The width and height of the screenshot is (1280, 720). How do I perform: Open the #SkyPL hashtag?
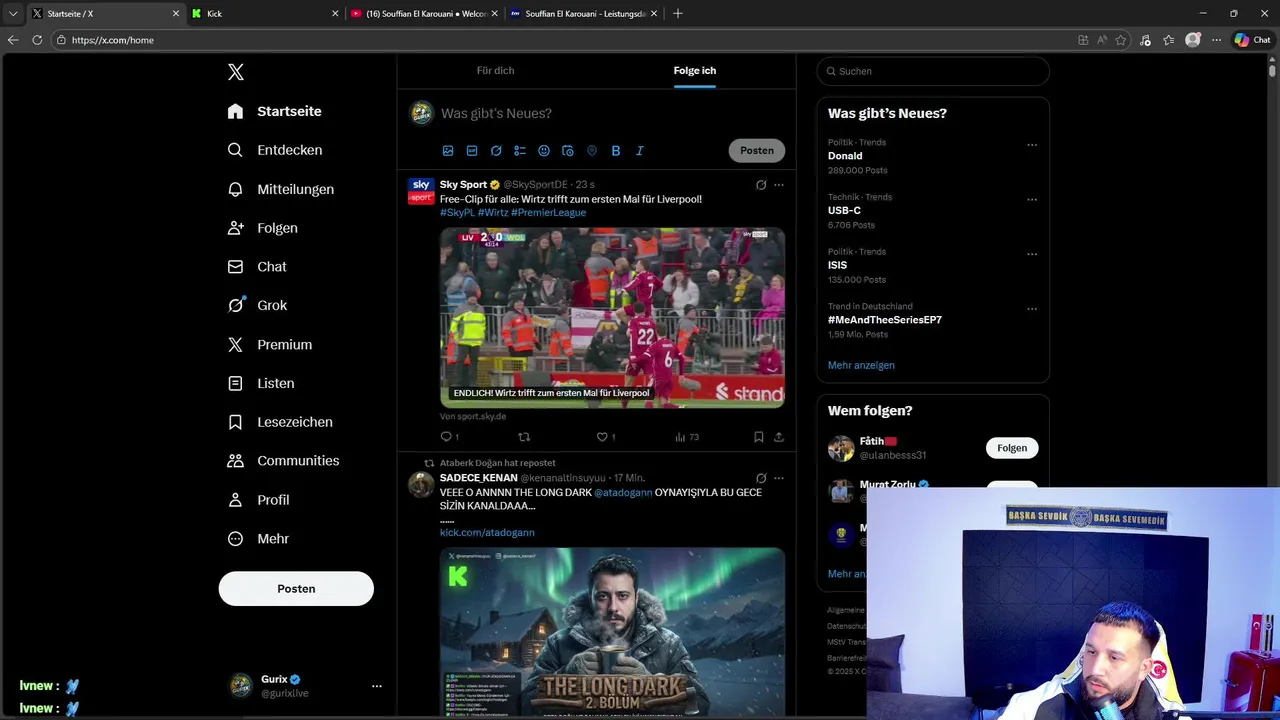457,212
